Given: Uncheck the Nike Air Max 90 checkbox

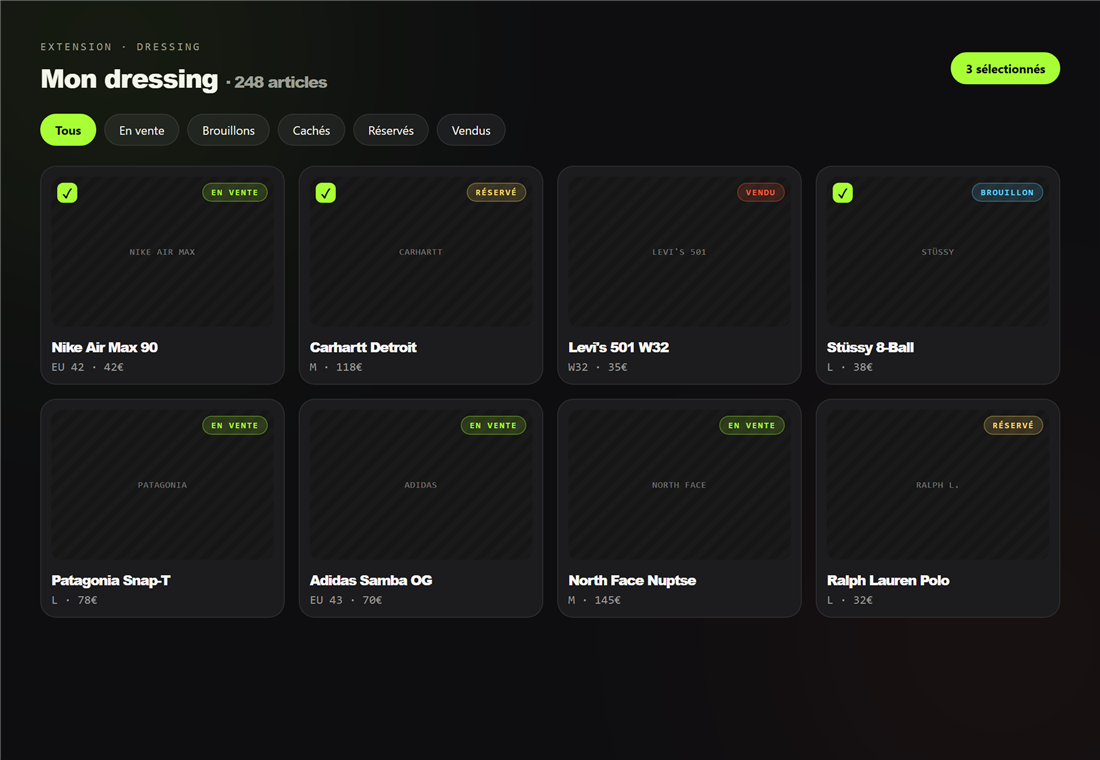Looking at the screenshot, I should click(67, 192).
